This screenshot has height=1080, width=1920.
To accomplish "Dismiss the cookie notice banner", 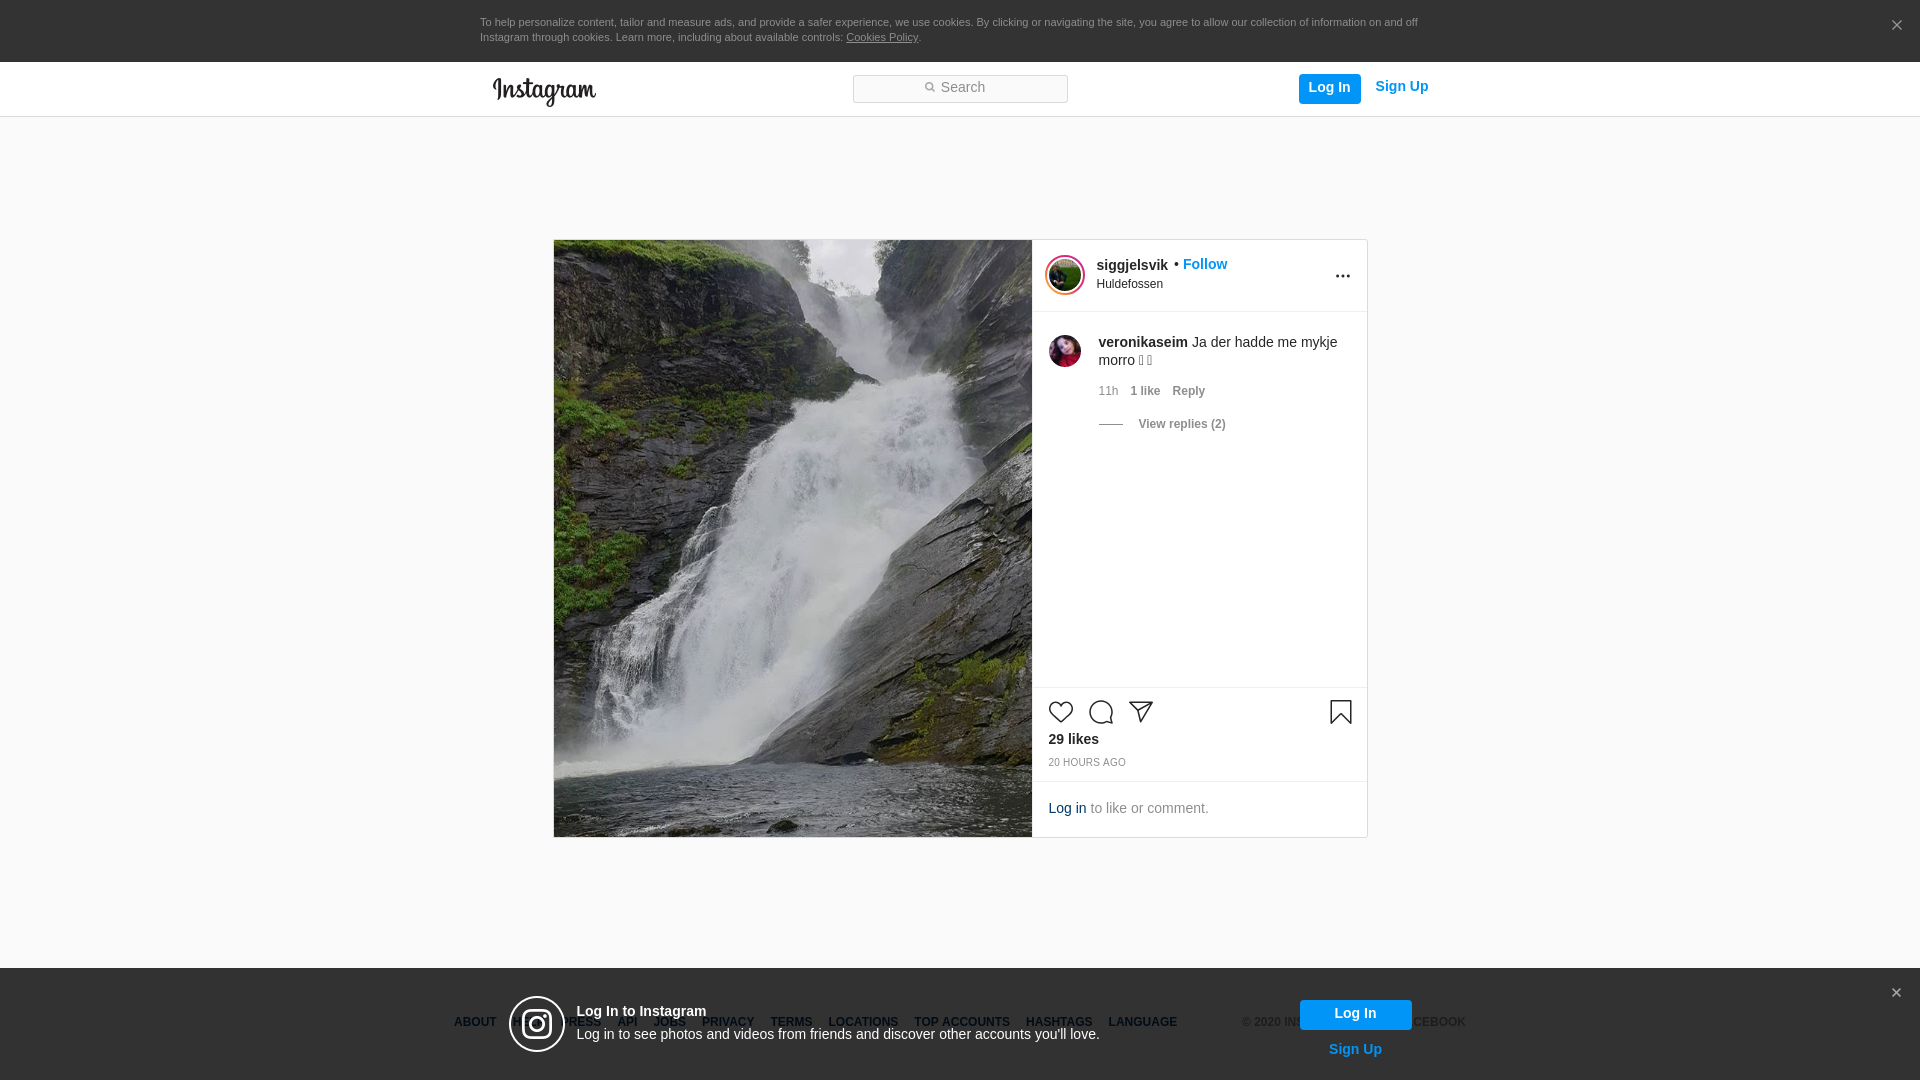I will [1896, 26].
